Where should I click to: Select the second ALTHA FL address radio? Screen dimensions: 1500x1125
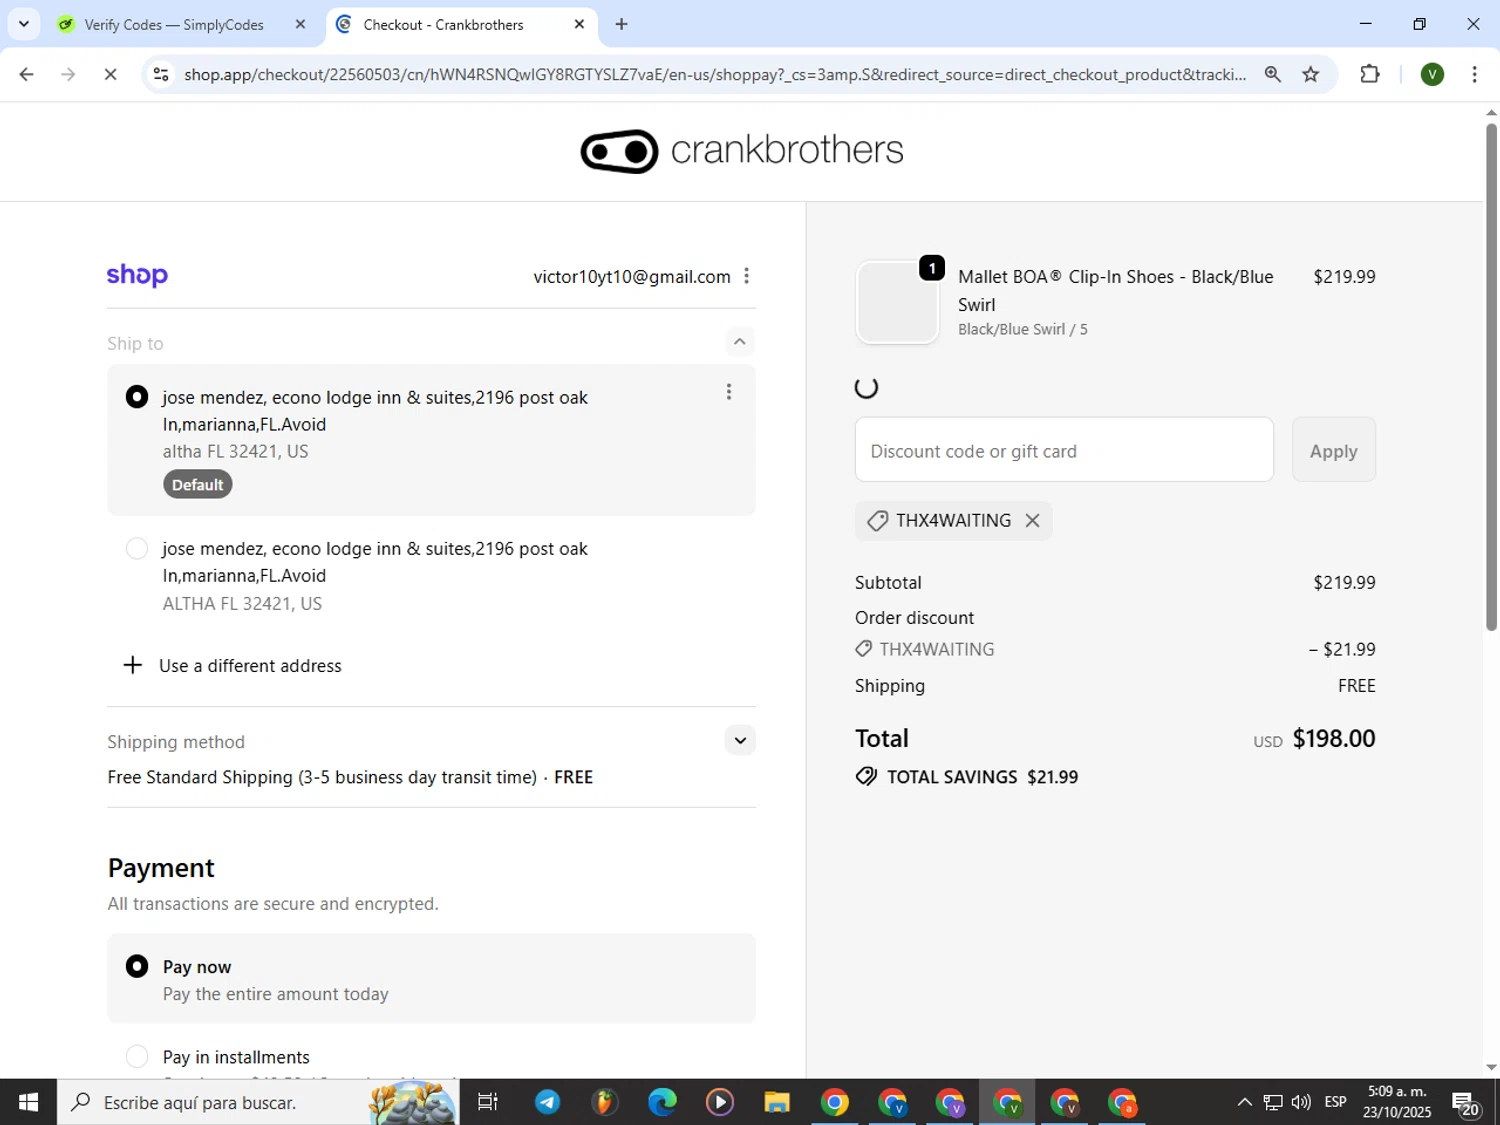137,548
